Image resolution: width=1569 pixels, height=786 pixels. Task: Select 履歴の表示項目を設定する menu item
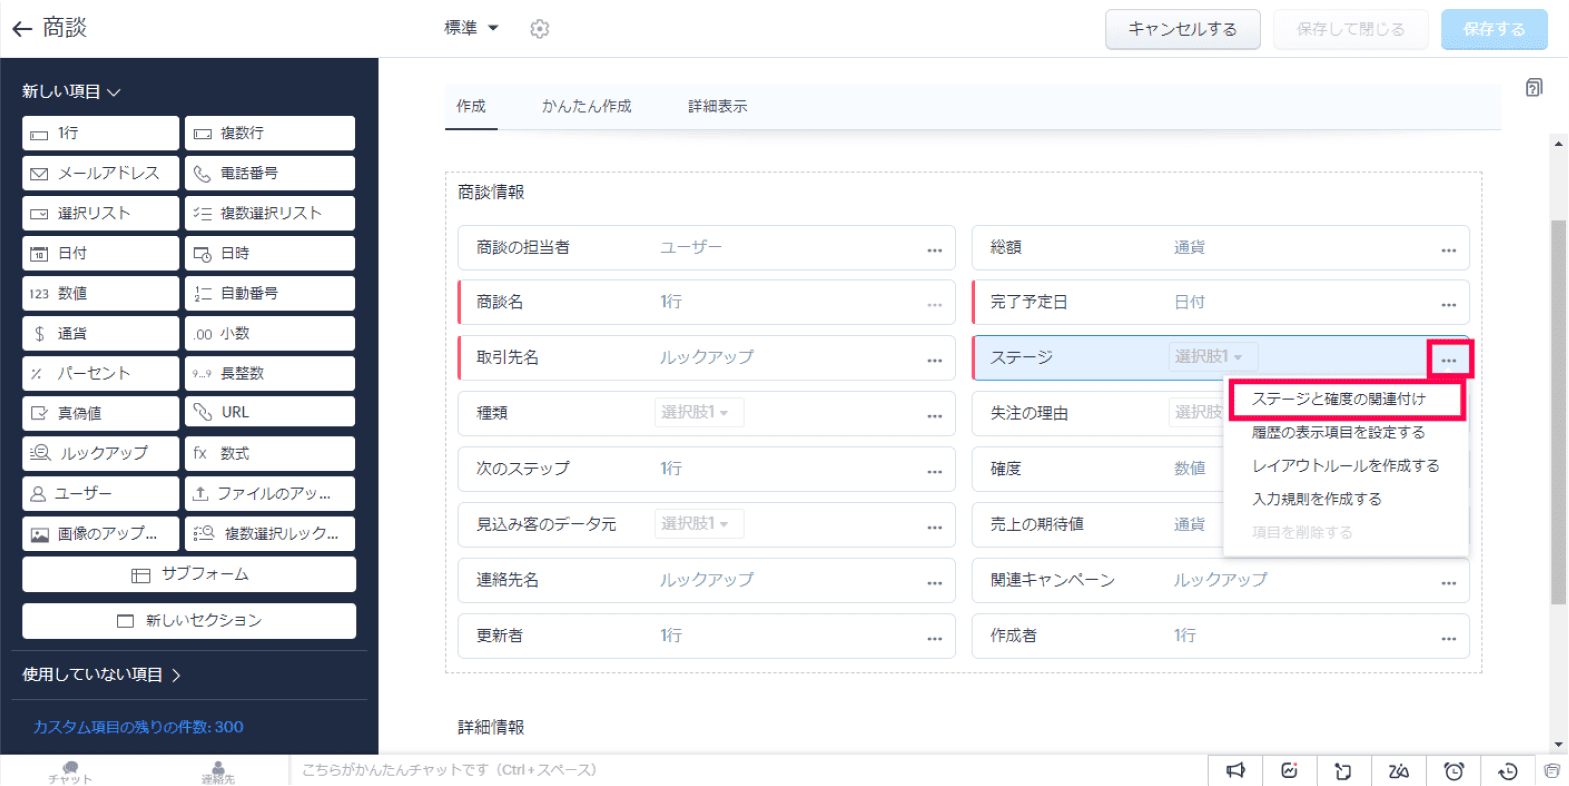click(1338, 432)
